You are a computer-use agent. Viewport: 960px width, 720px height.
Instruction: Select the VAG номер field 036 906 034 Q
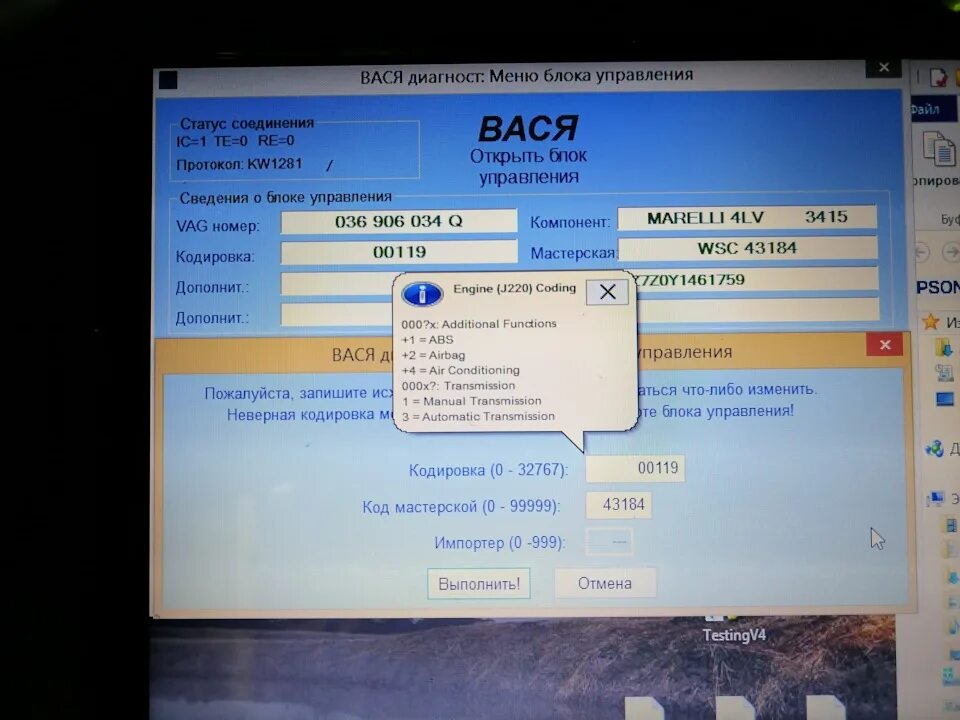(399, 221)
